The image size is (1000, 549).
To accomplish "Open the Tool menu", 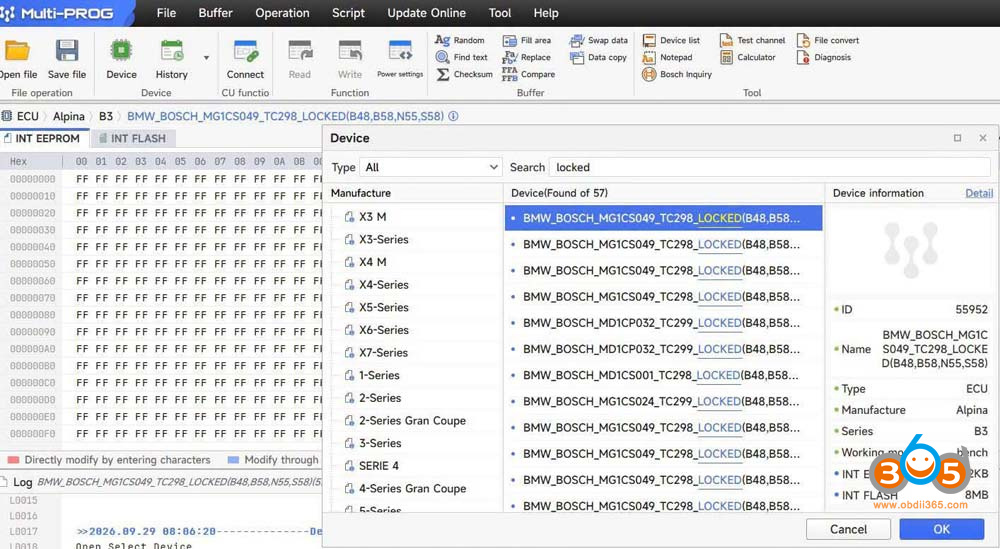I will point(499,13).
